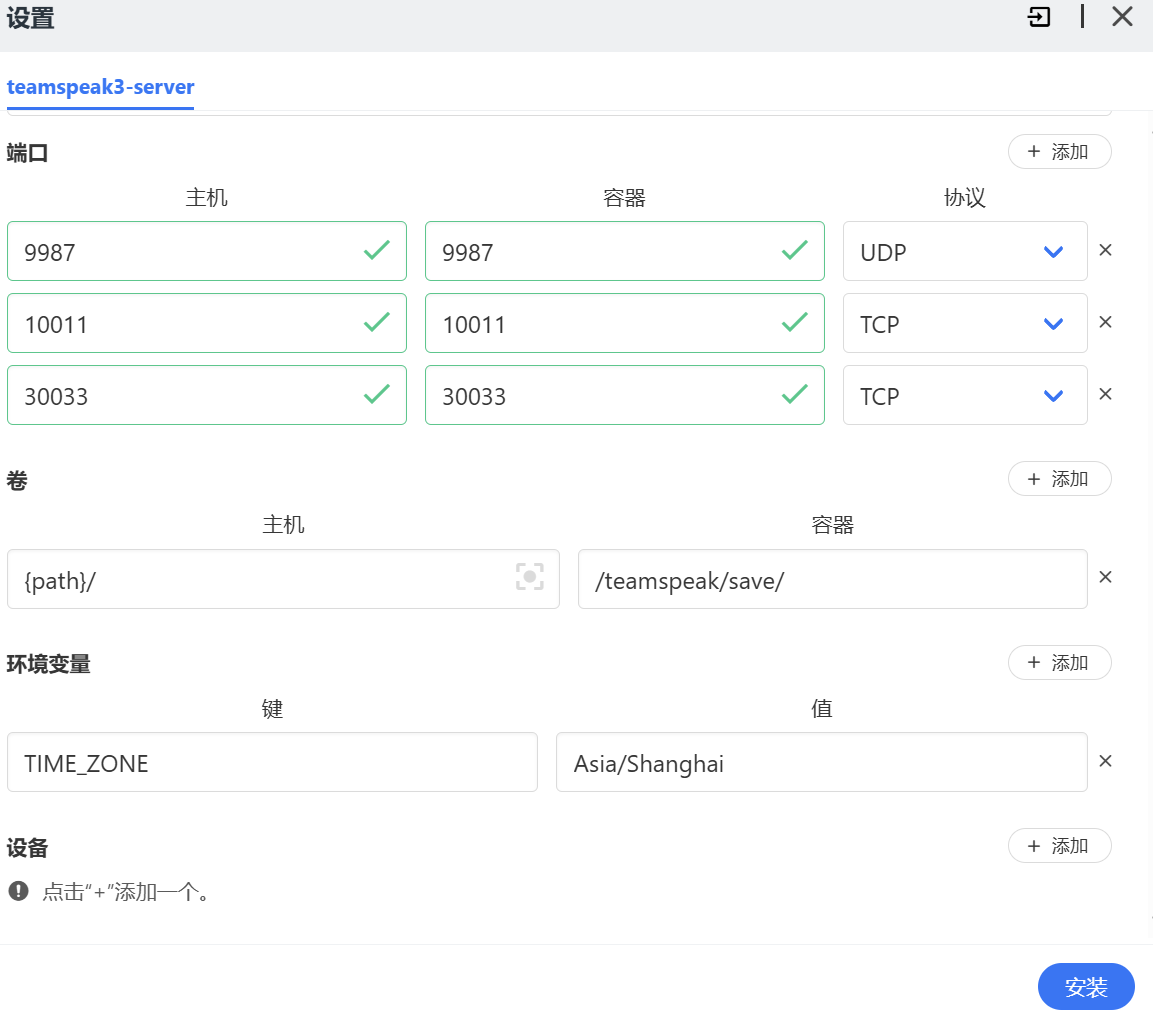1153x1015 pixels.
Task: Edit host port field containing 10011
Action: coord(207,323)
